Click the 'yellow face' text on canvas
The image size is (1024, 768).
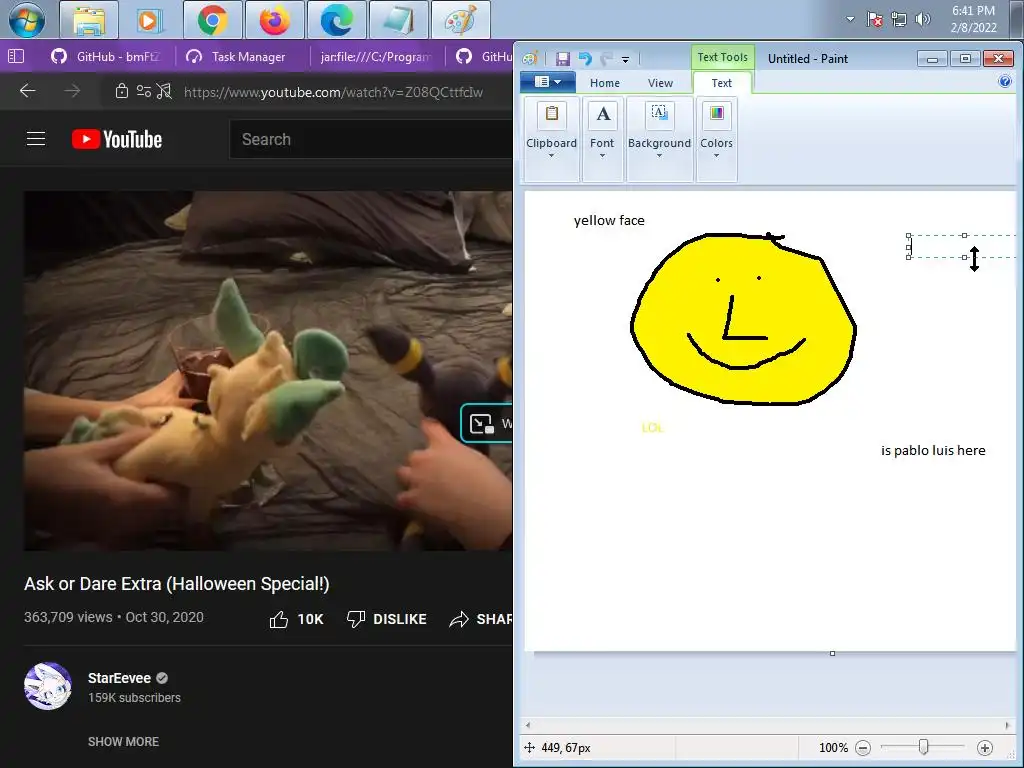pos(609,221)
